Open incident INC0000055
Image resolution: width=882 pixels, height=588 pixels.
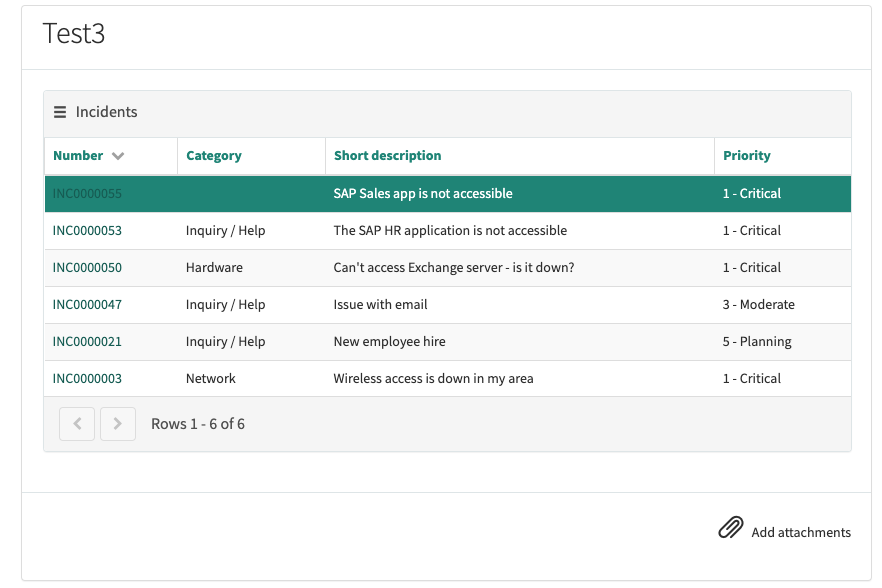(x=87, y=194)
